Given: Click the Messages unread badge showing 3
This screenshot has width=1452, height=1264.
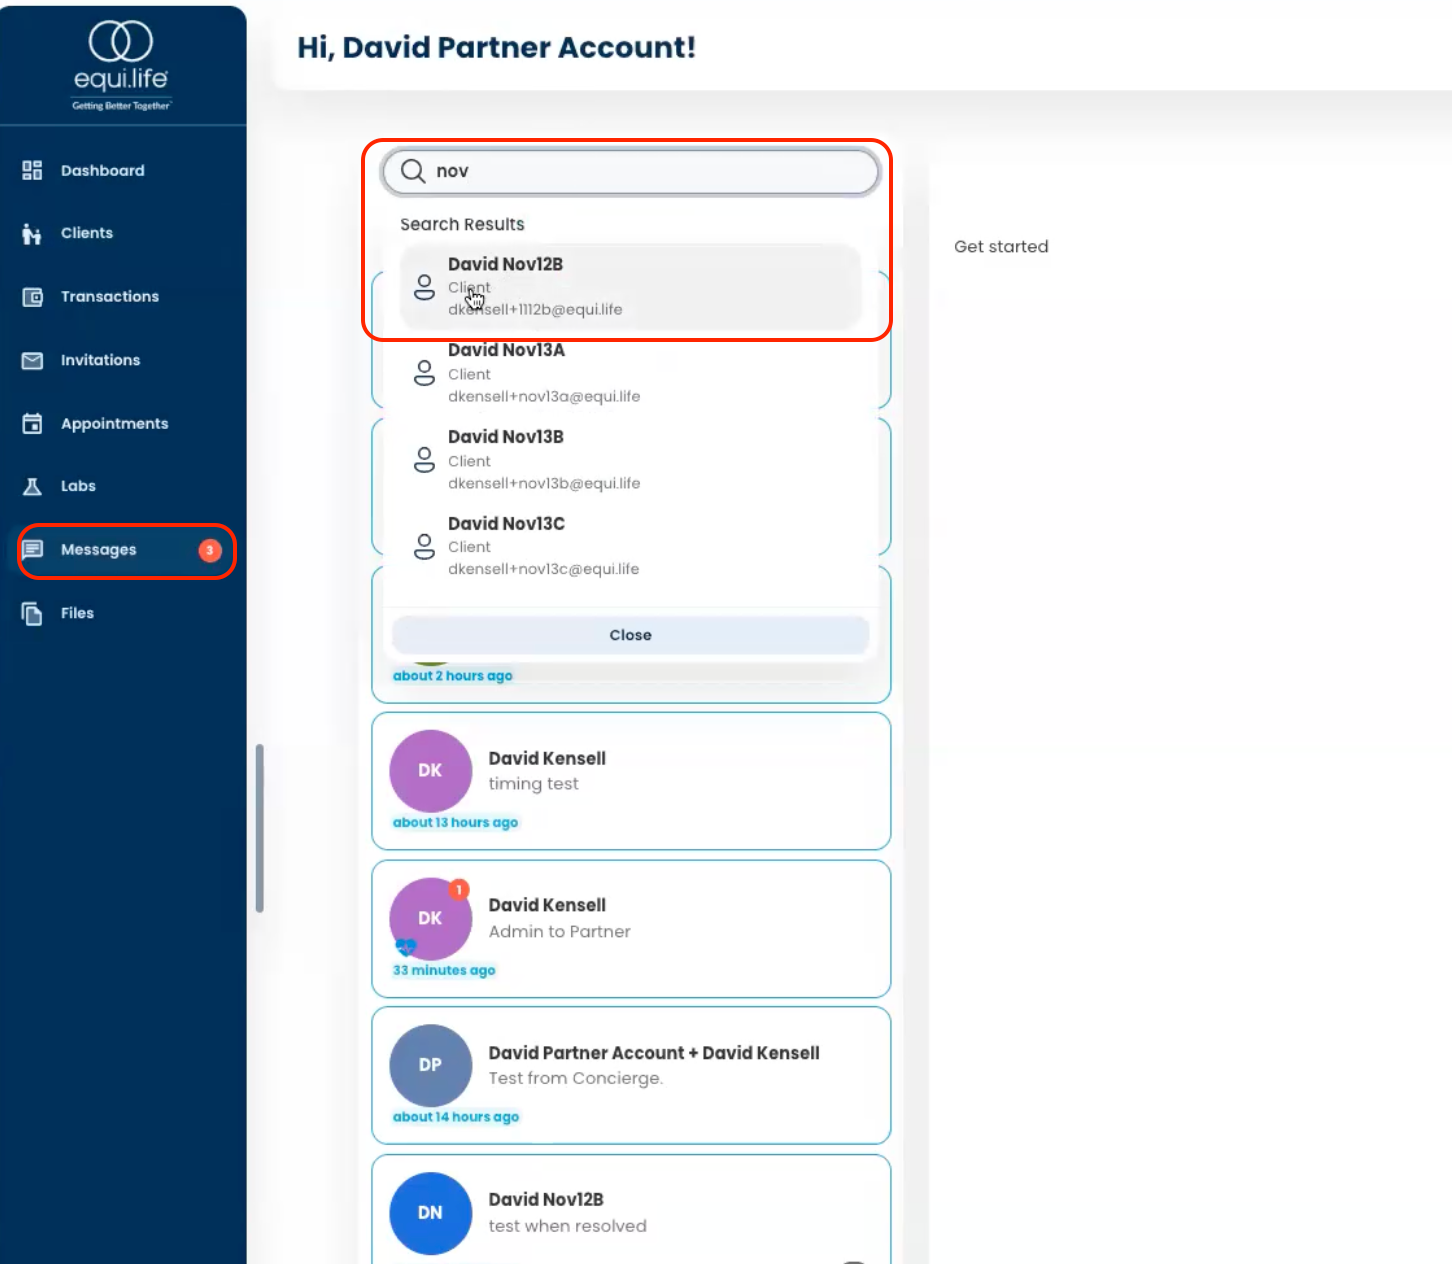Looking at the screenshot, I should [x=209, y=550].
